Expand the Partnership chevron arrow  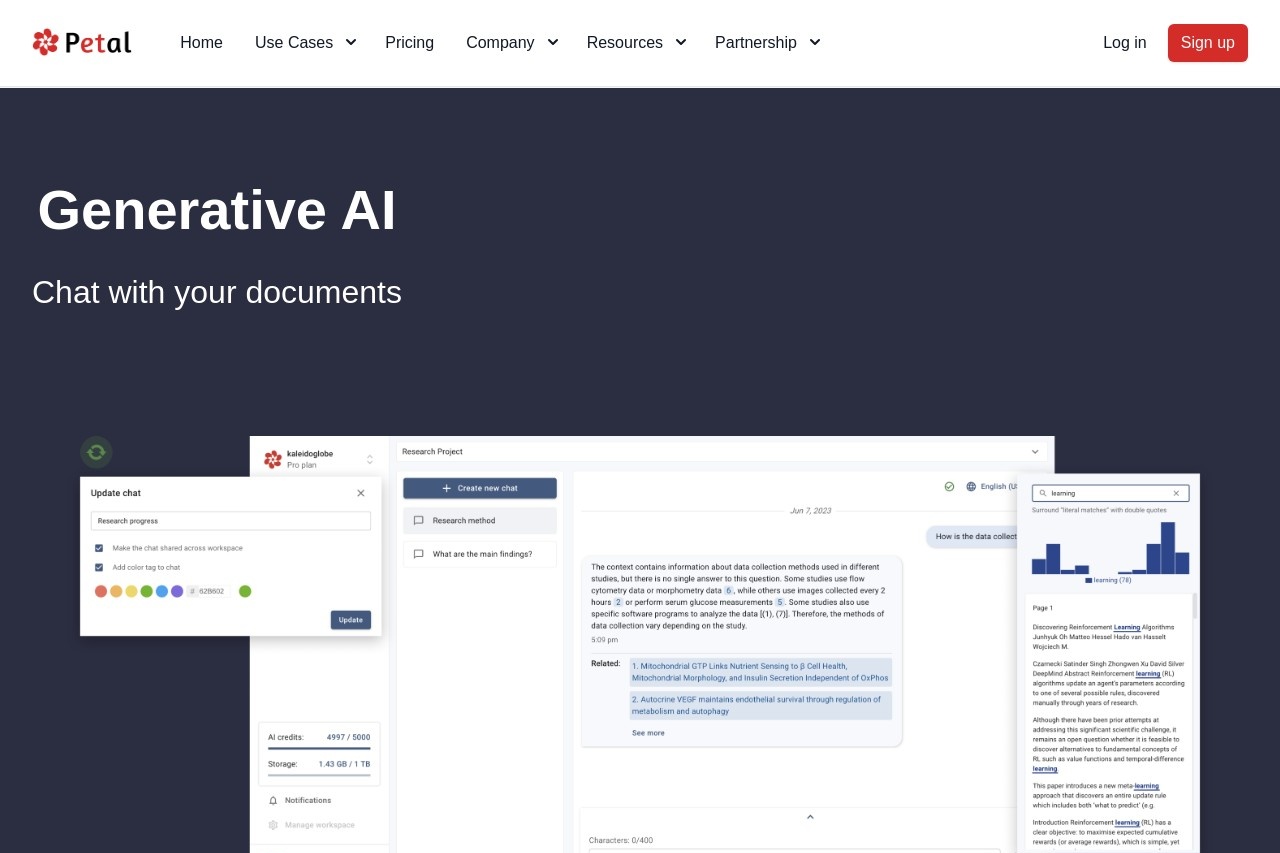tap(815, 42)
